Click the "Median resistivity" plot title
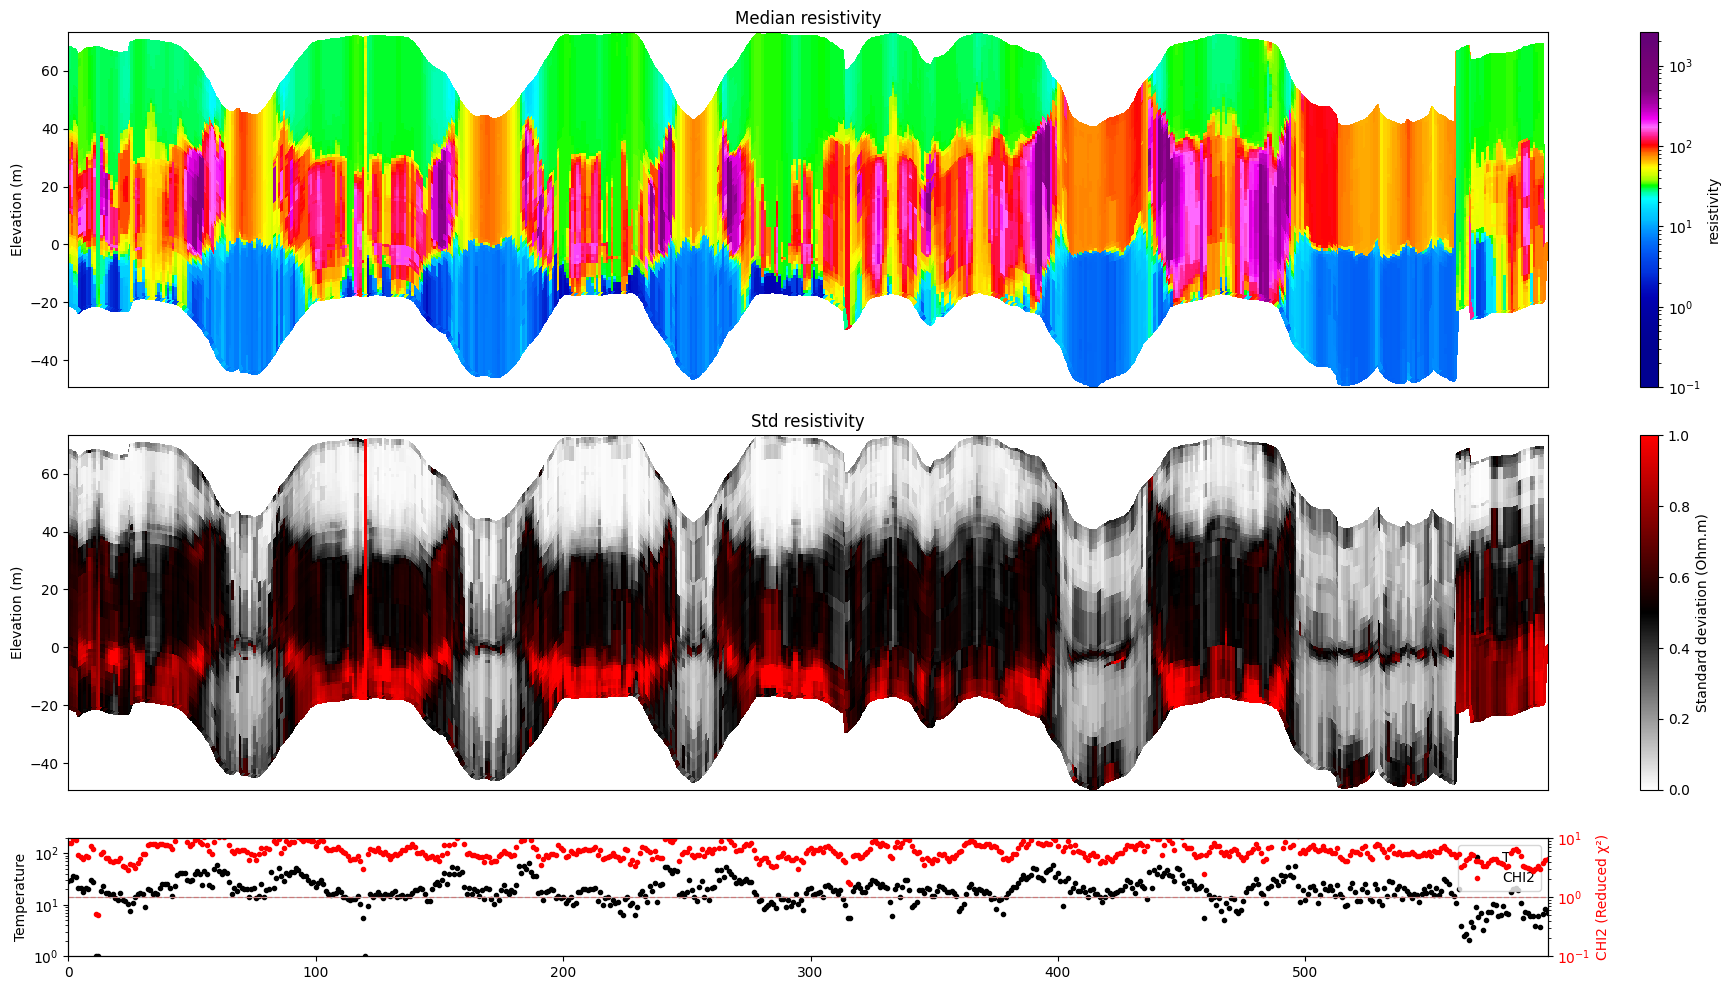 click(807, 18)
